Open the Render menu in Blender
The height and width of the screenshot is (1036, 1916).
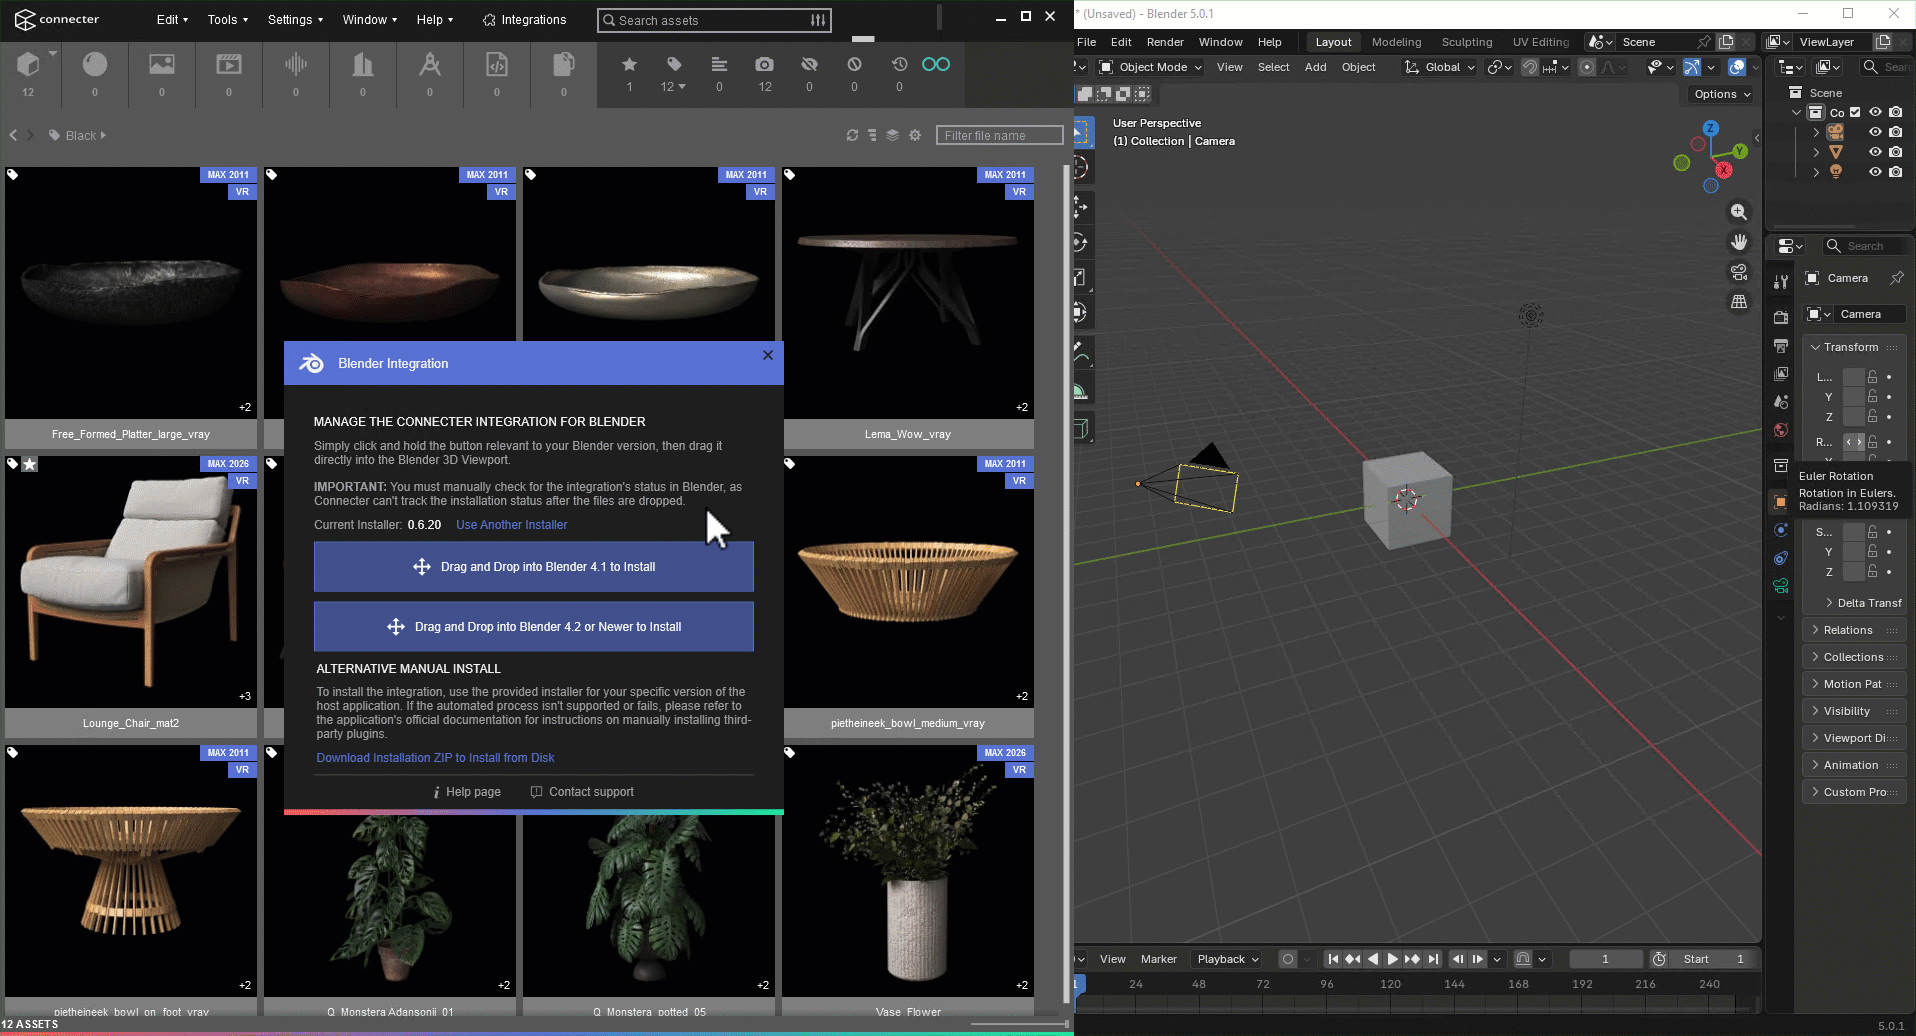[x=1165, y=42]
